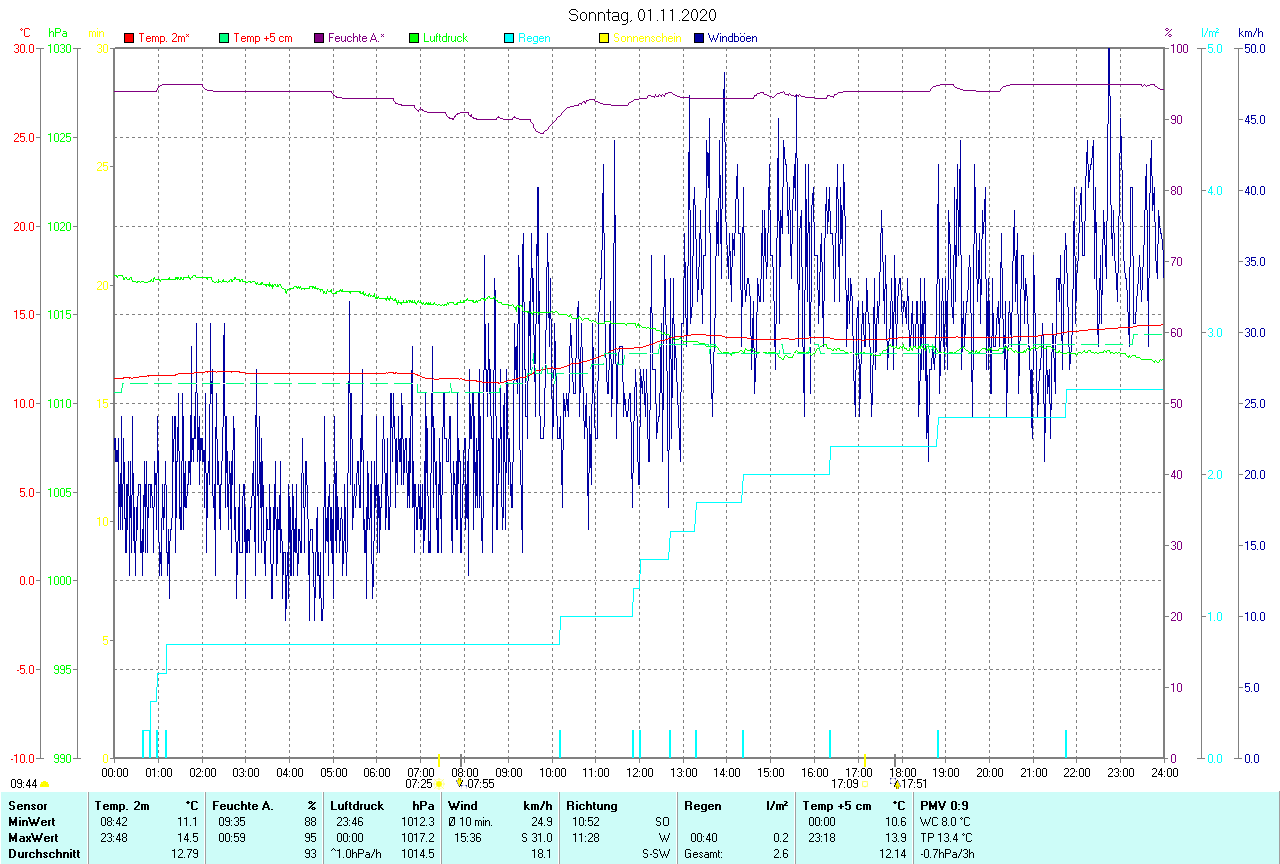Click the WC 8.0 °C wind chill value
1280x864 pixels.
click(x=945, y=822)
